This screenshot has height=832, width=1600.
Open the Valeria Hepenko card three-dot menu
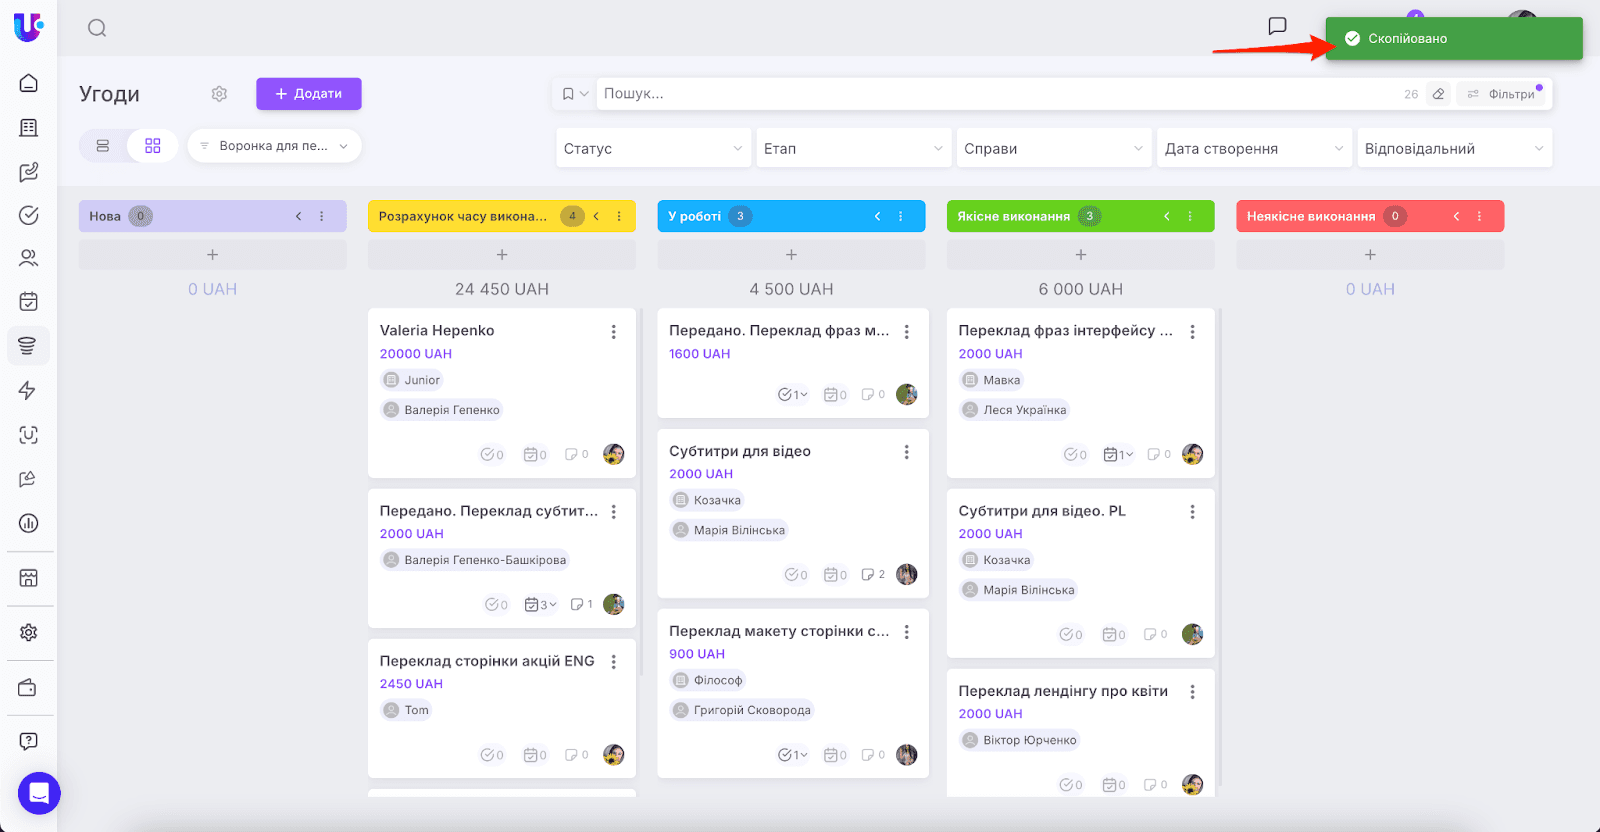point(613,332)
